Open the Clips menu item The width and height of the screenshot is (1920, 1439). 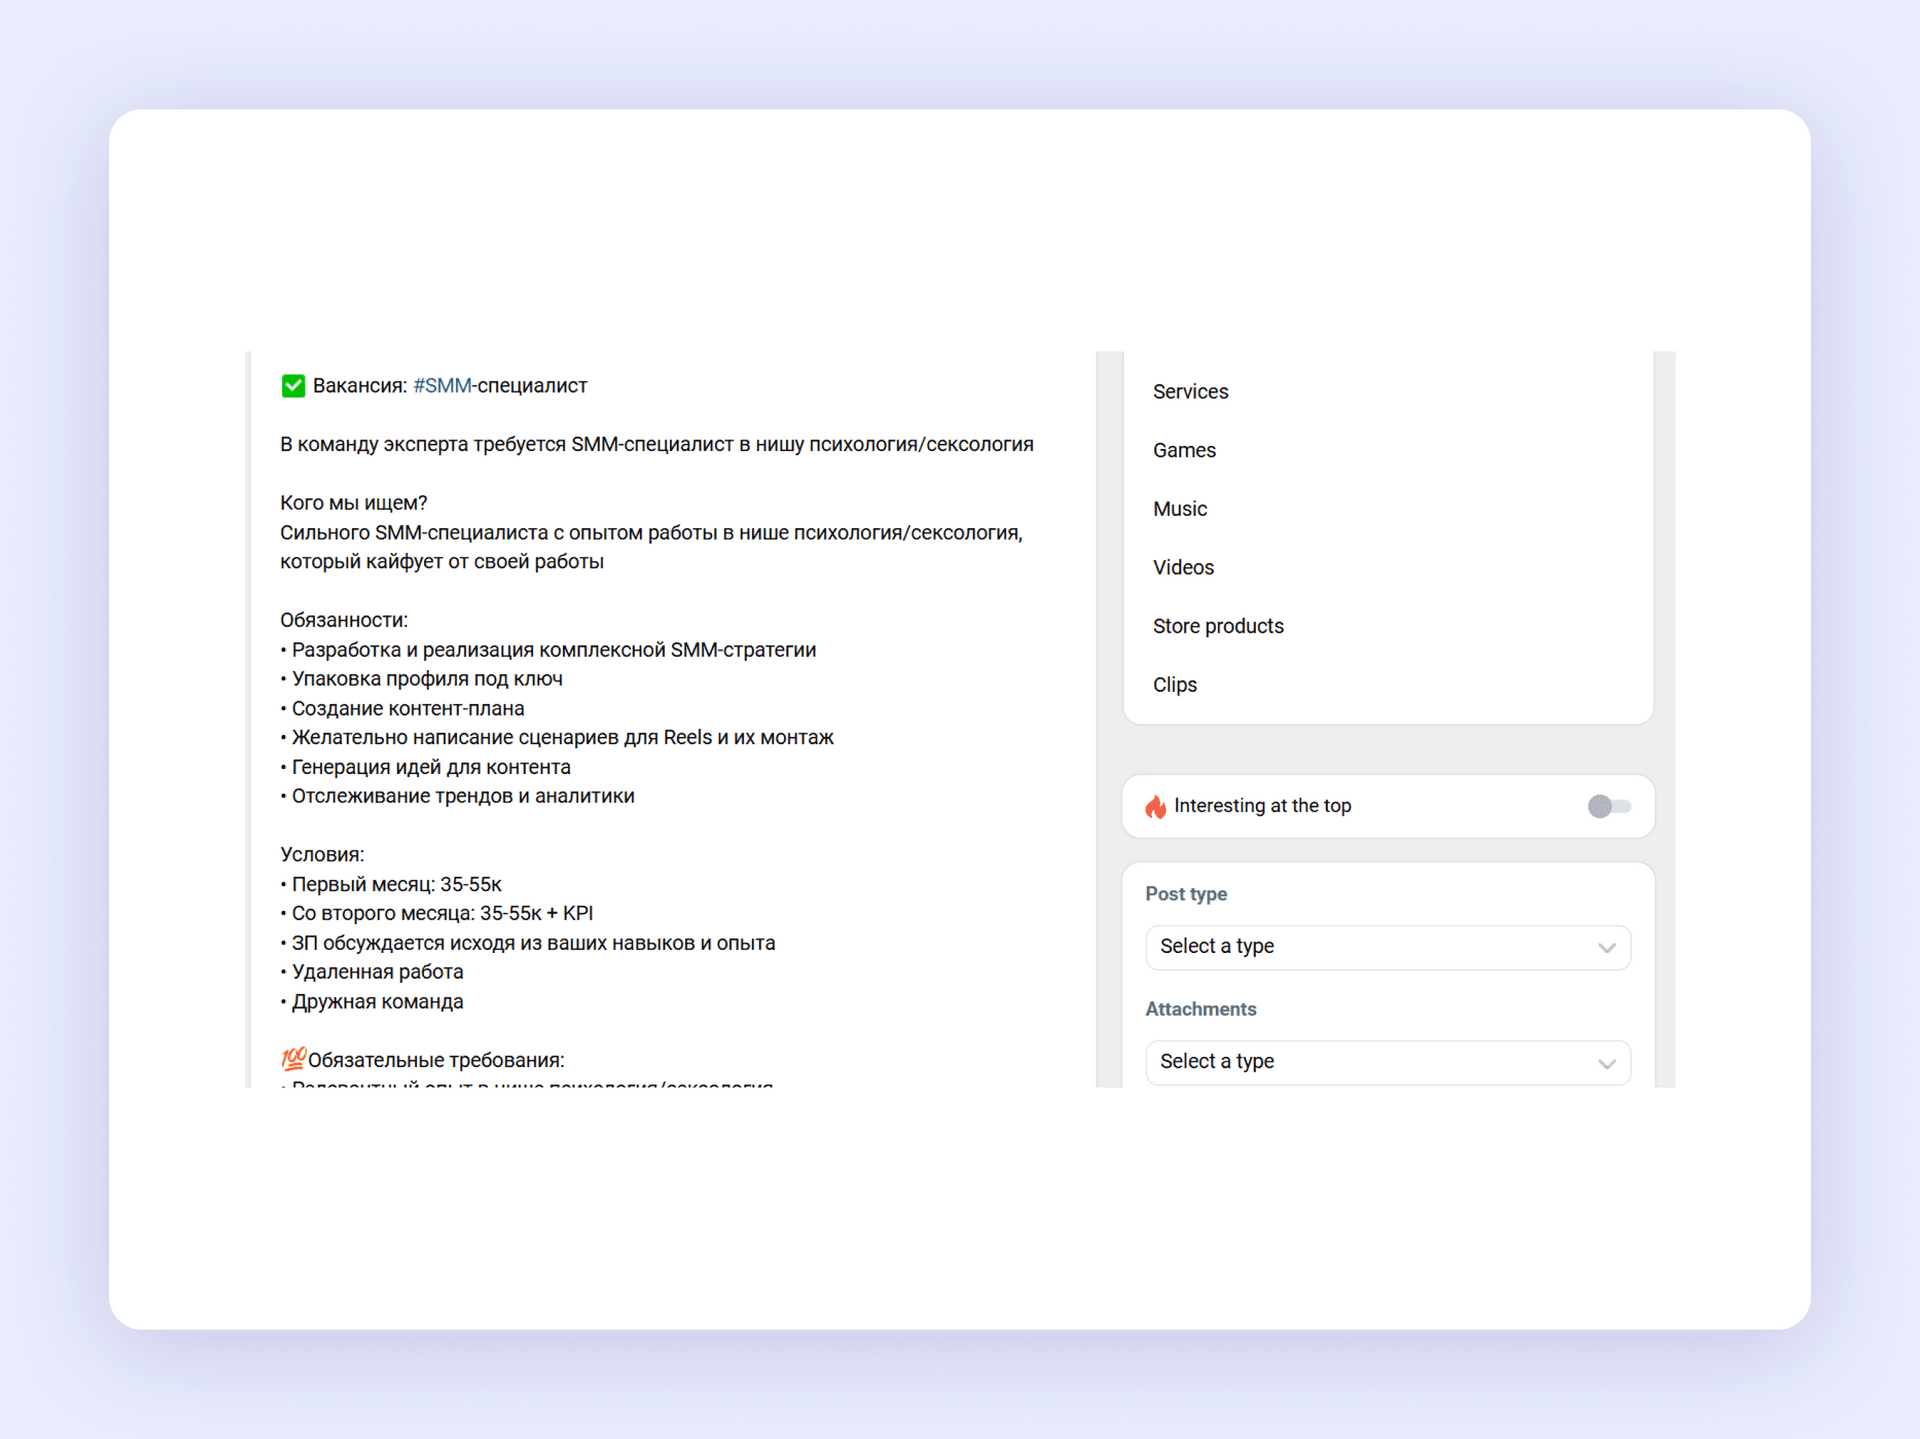[x=1175, y=685]
